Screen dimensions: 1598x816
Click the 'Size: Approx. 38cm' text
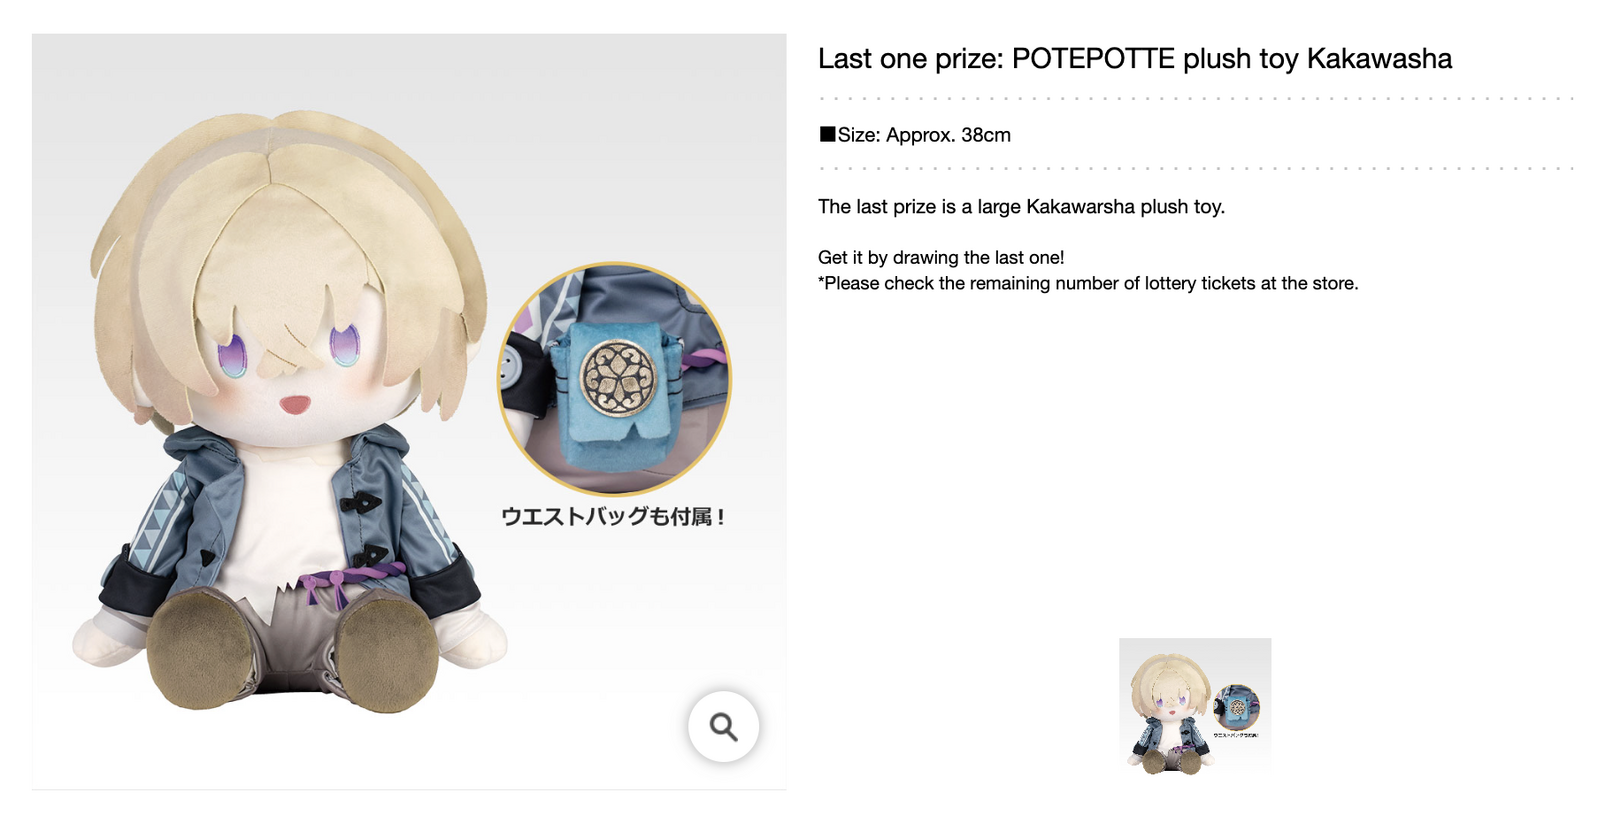(924, 135)
